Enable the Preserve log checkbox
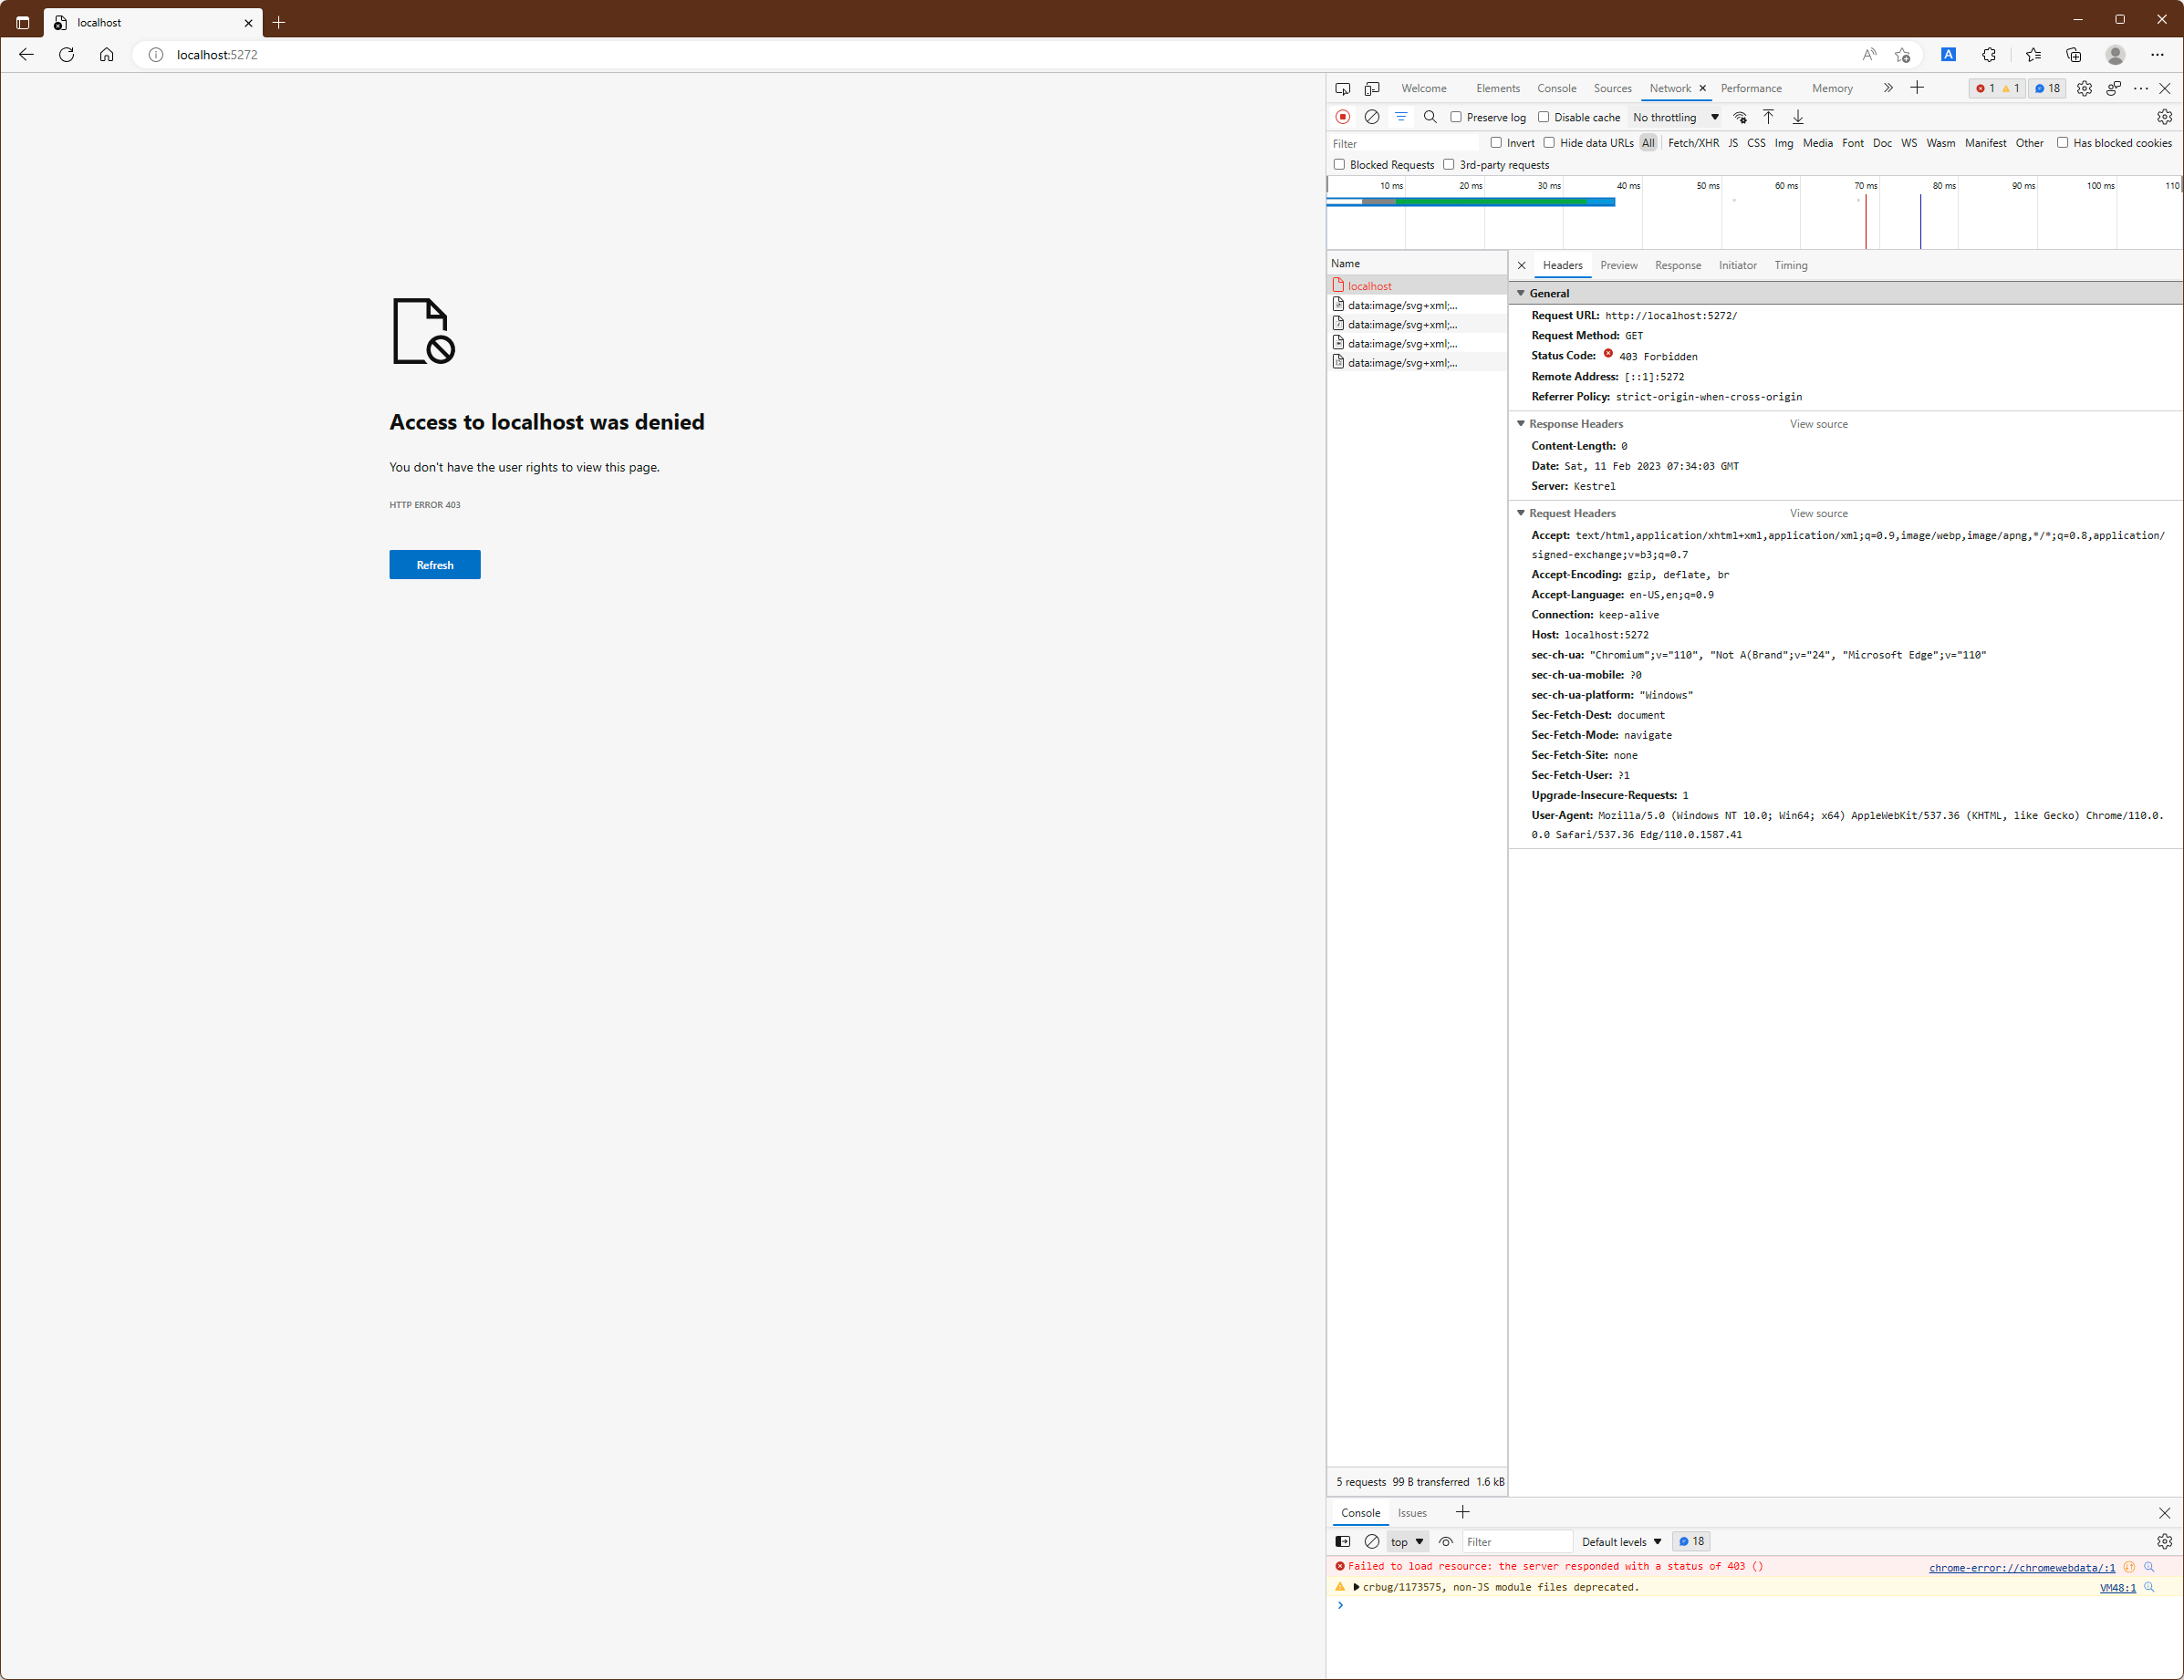The width and height of the screenshot is (2184, 1680). [x=1456, y=117]
